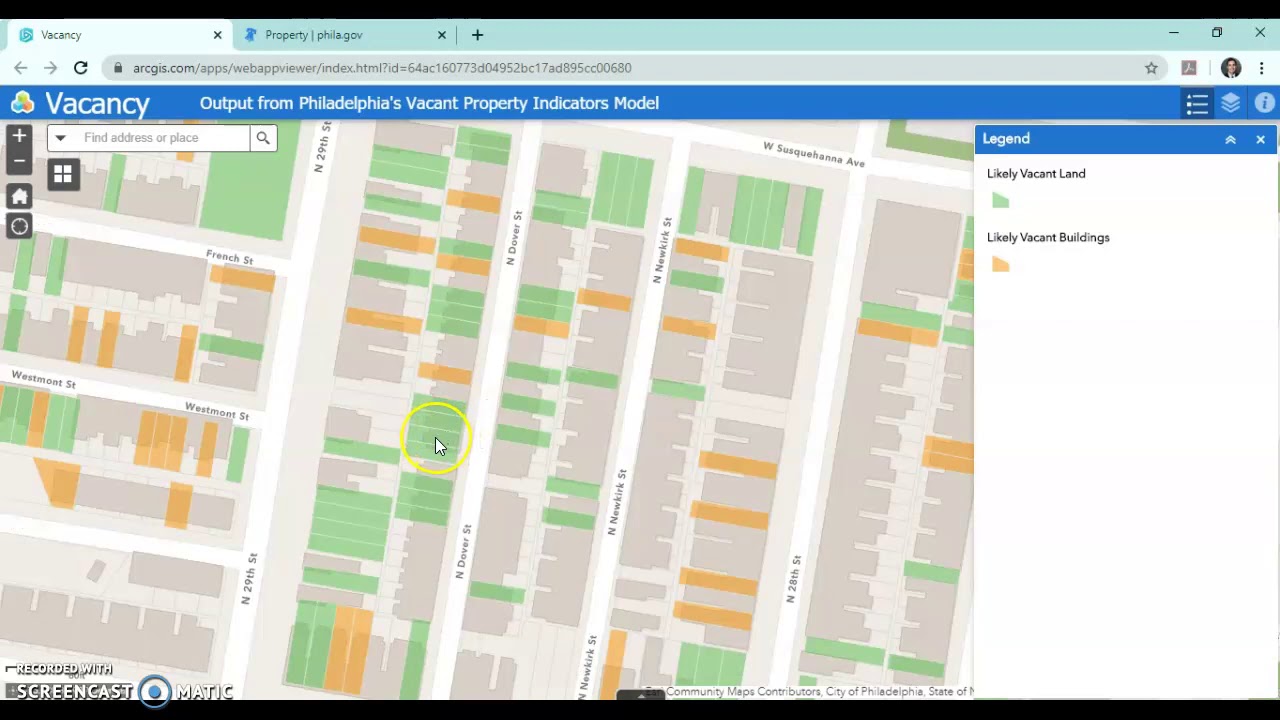Return map to default home extent
This screenshot has height=720, width=1280.
(x=19, y=196)
